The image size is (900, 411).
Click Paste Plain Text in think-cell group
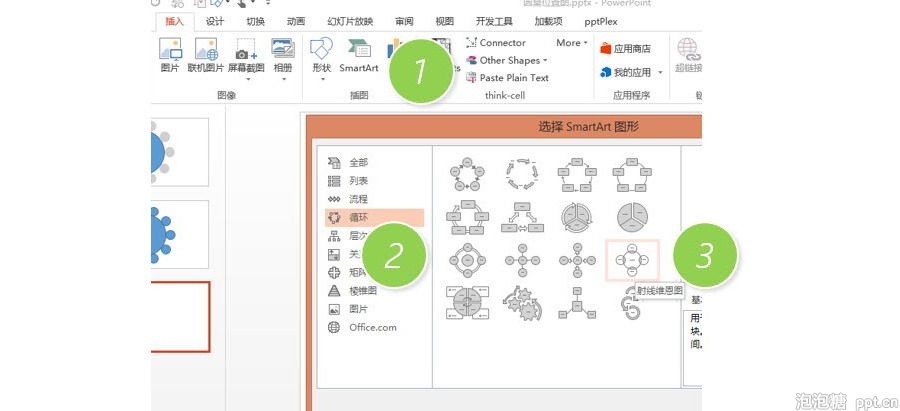pyautogui.click(x=507, y=77)
